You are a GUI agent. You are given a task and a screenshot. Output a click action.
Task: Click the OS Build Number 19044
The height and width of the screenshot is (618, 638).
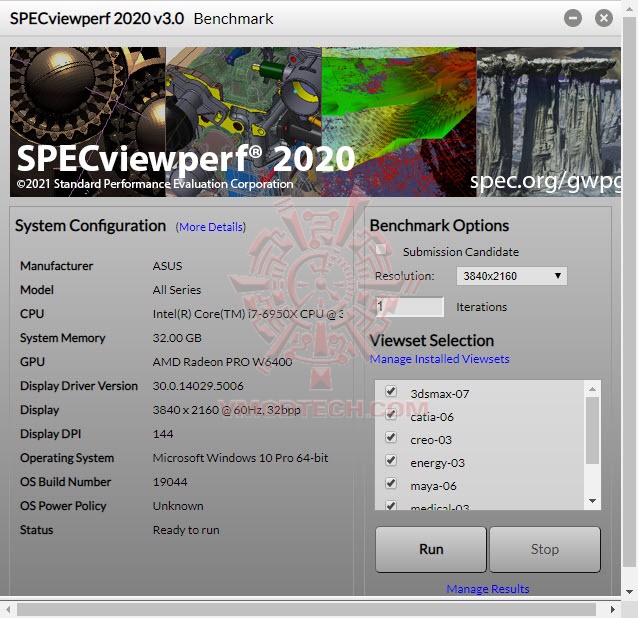[170, 482]
